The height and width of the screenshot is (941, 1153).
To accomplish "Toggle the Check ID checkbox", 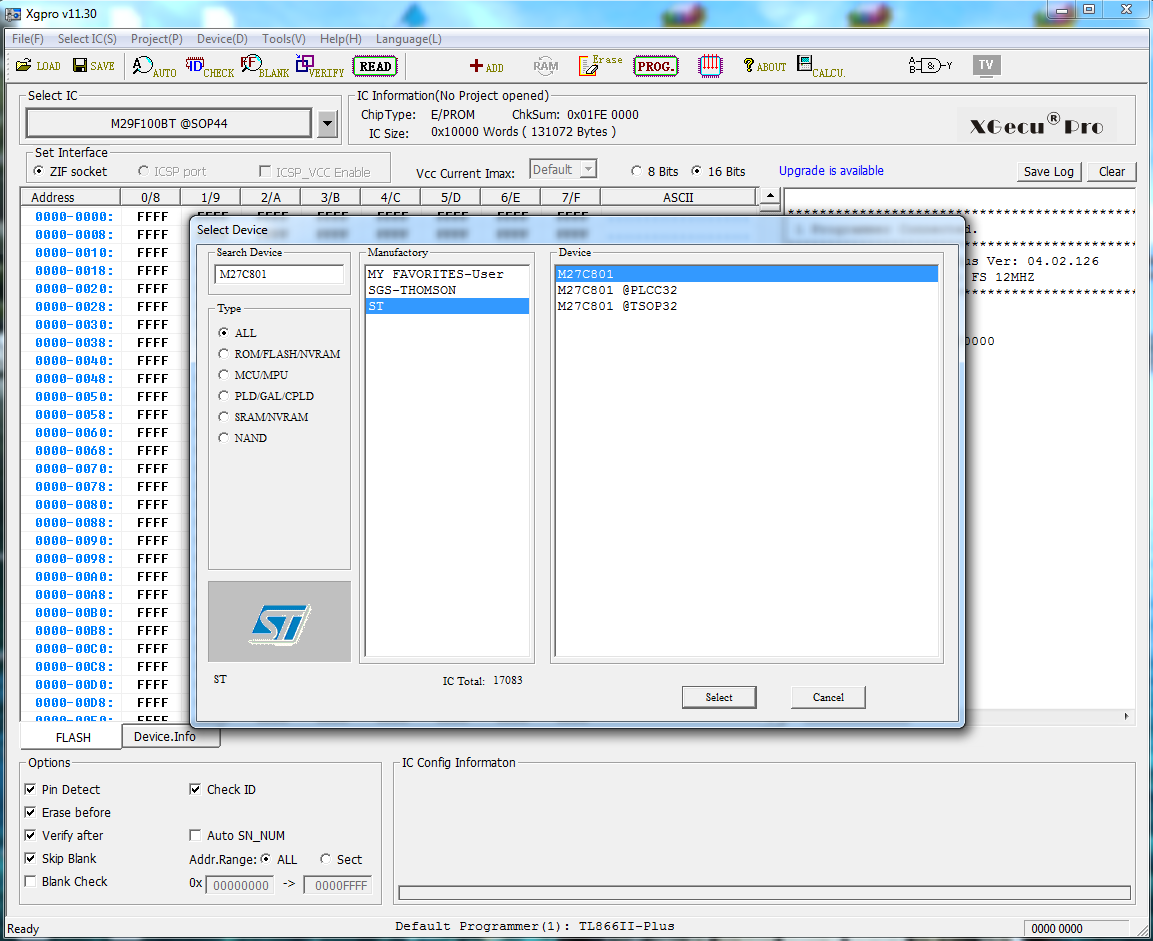I will click(x=195, y=789).
